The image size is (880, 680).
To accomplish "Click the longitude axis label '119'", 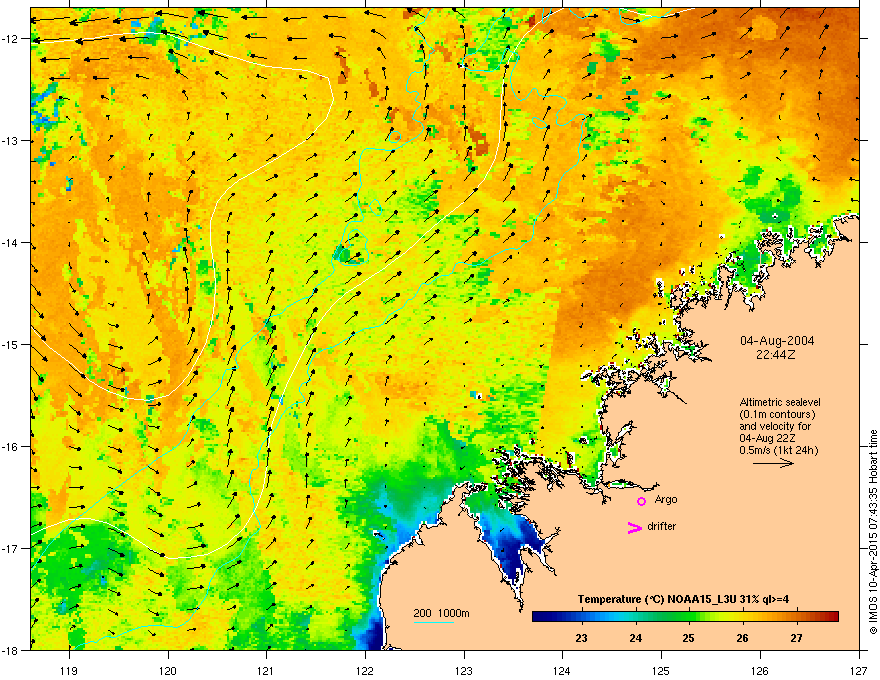I will [x=69, y=670].
